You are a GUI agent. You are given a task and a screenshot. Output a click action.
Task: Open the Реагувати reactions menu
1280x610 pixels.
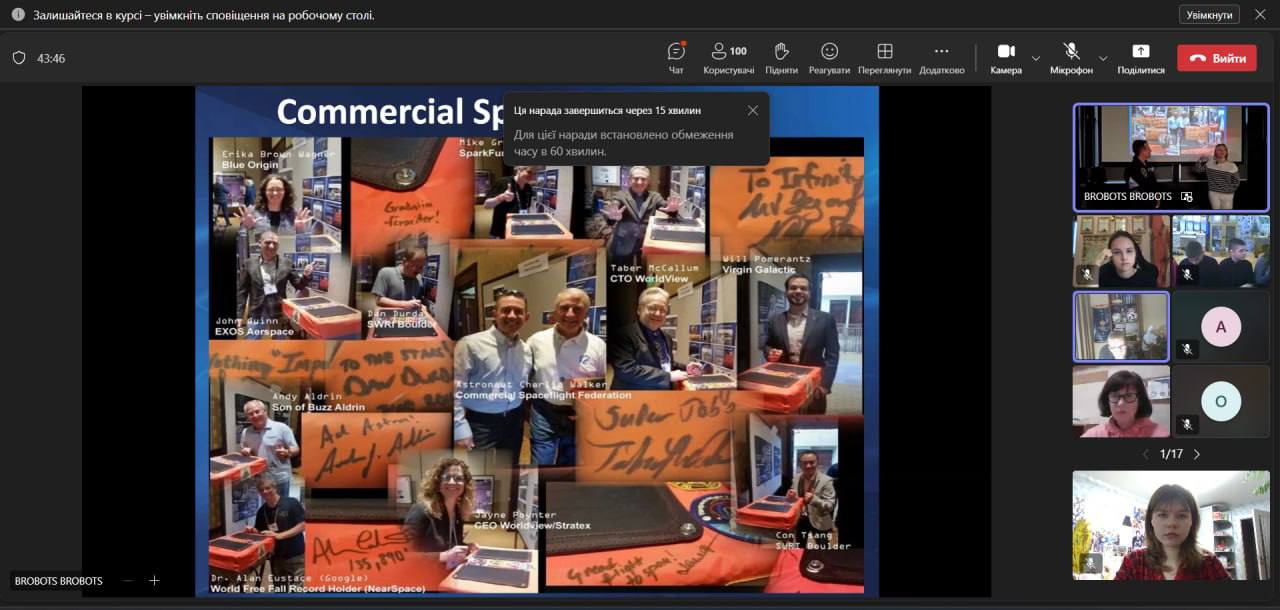coord(829,57)
